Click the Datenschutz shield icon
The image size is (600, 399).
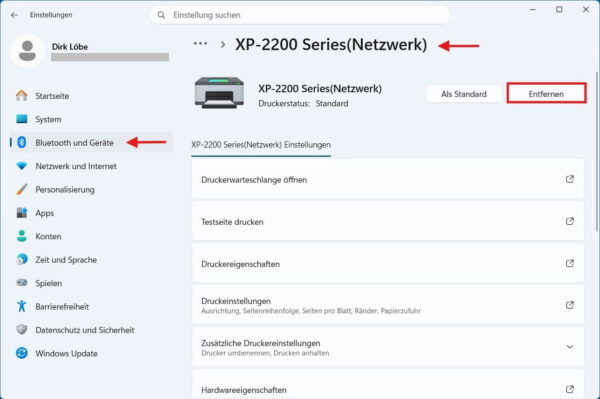(x=22, y=329)
